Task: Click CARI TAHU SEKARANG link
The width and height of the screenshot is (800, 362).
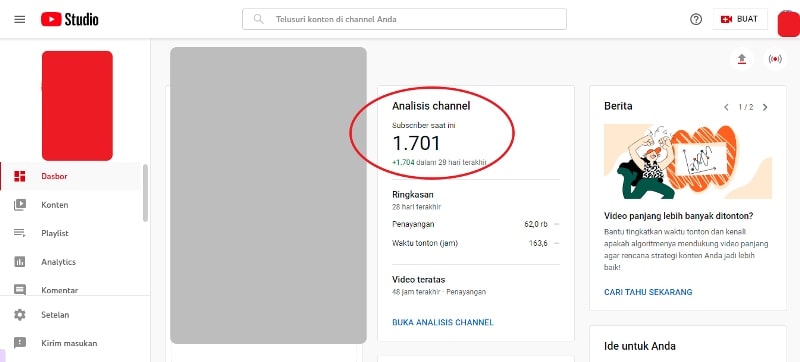Action: tap(648, 292)
